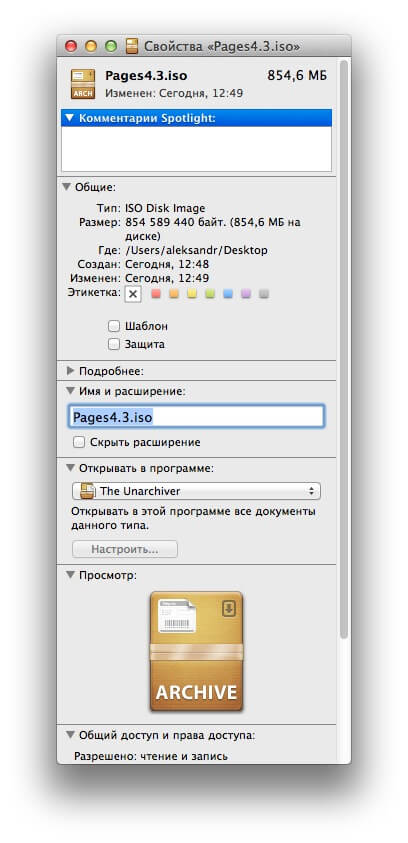Zoom the window with green button
The height and width of the screenshot is (843, 408).
(x=110, y=46)
